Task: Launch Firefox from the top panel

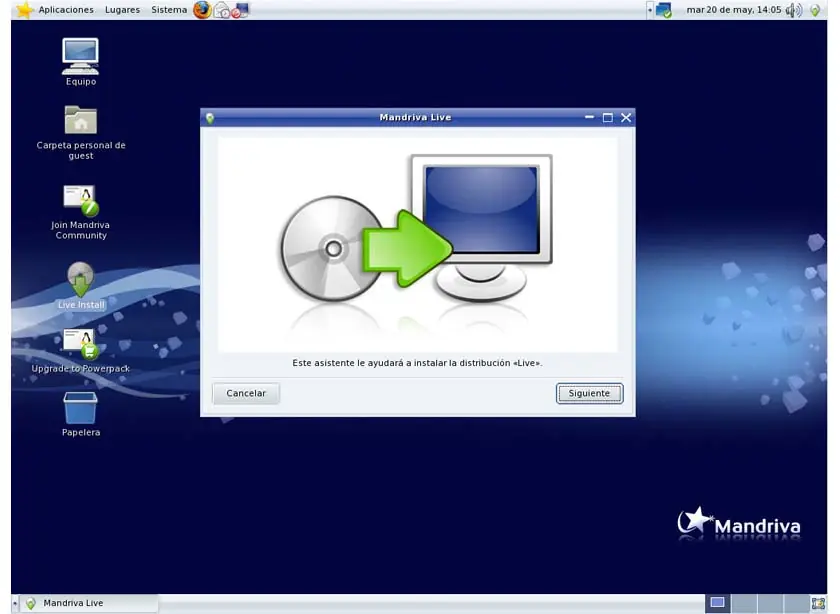Action: (x=202, y=10)
